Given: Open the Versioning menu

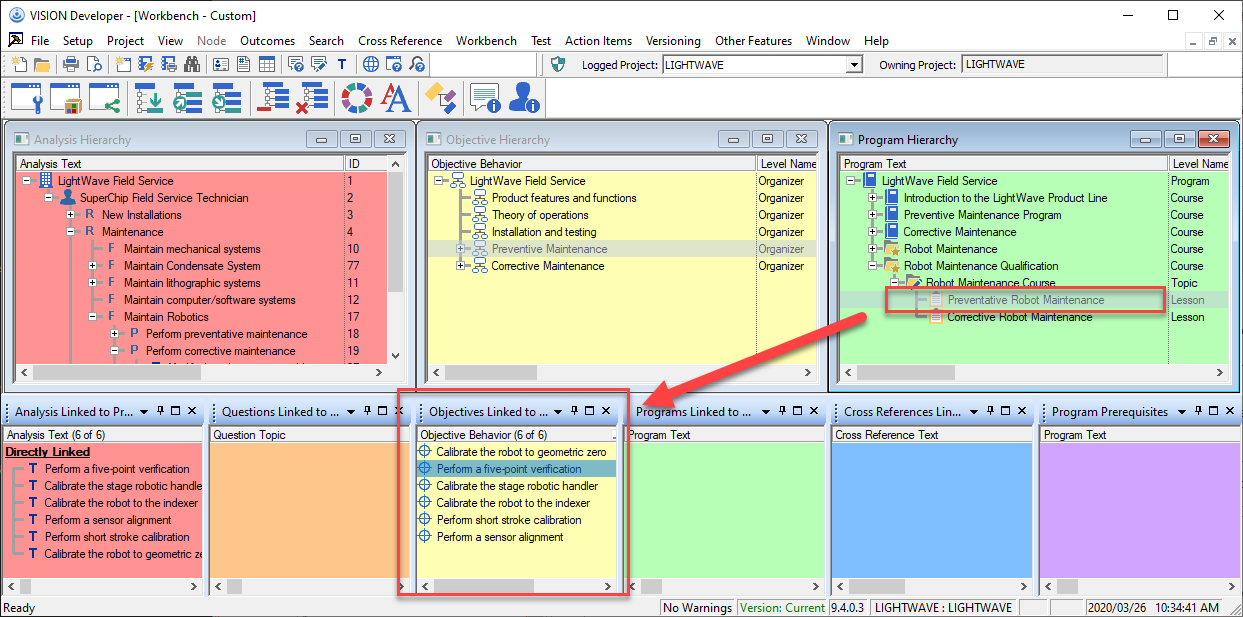Looking at the screenshot, I should (673, 41).
